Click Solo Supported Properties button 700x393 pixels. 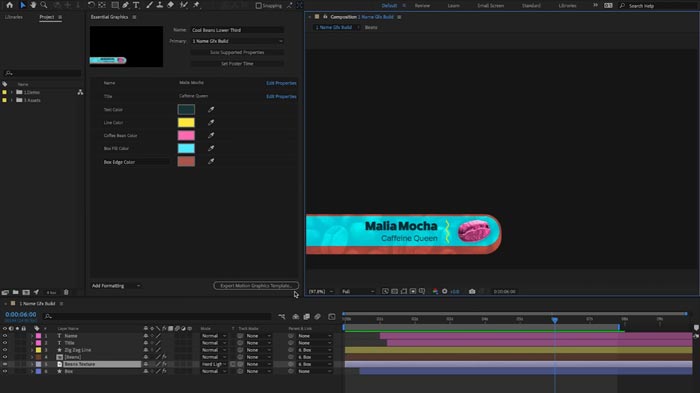click(x=237, y=52)
